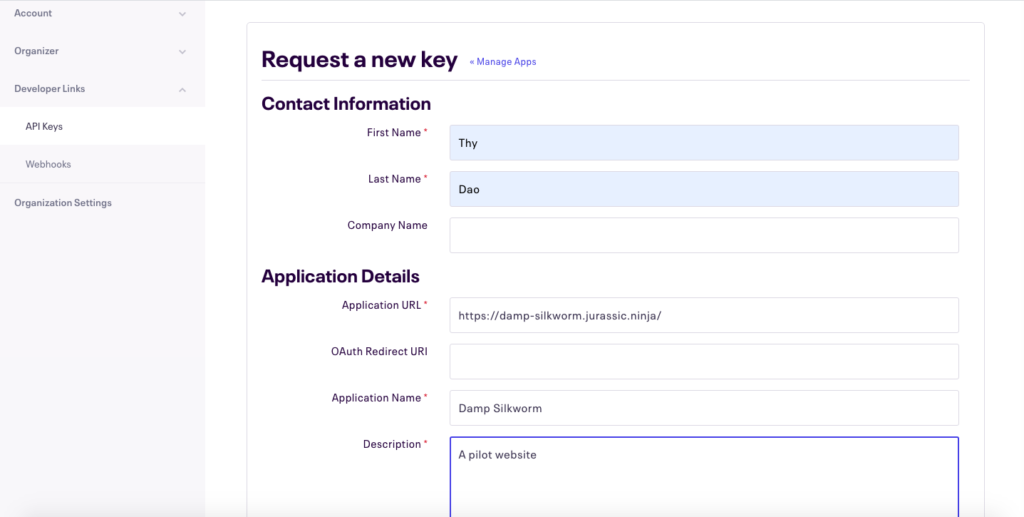Go to Webhooks in sidebar

[48, 164]
